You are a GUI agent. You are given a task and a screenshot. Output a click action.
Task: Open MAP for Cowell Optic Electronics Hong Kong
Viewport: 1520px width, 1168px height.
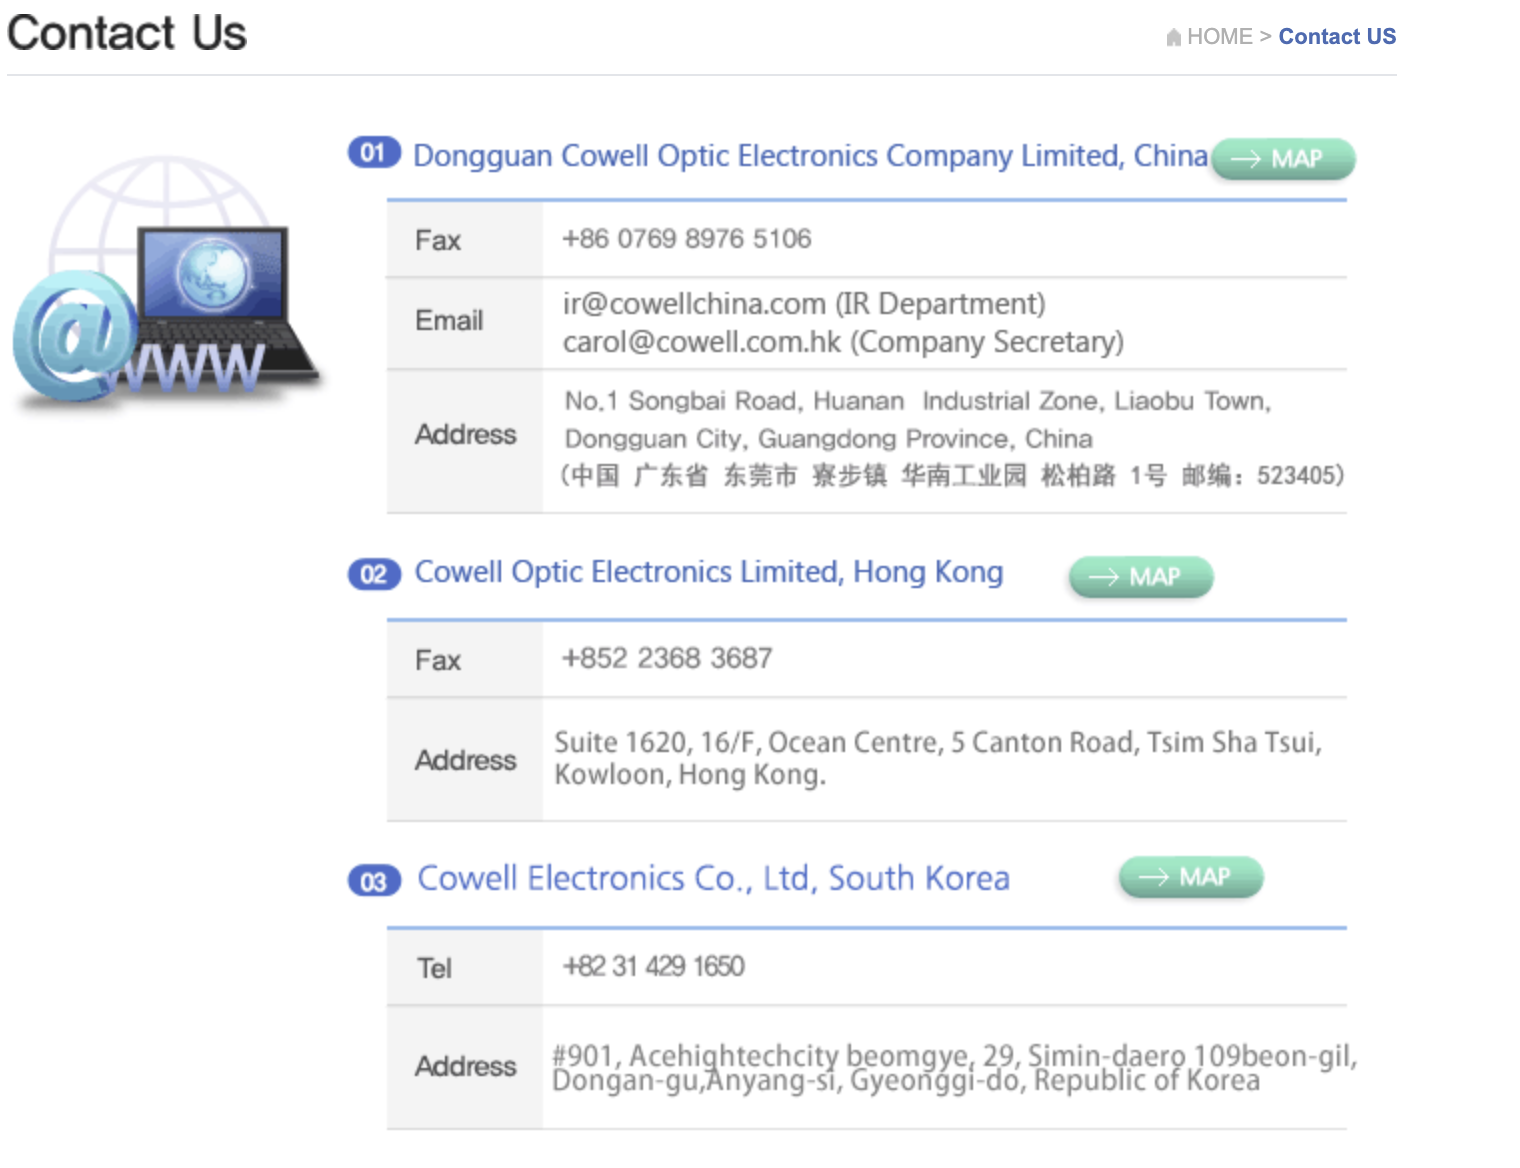1141,577
